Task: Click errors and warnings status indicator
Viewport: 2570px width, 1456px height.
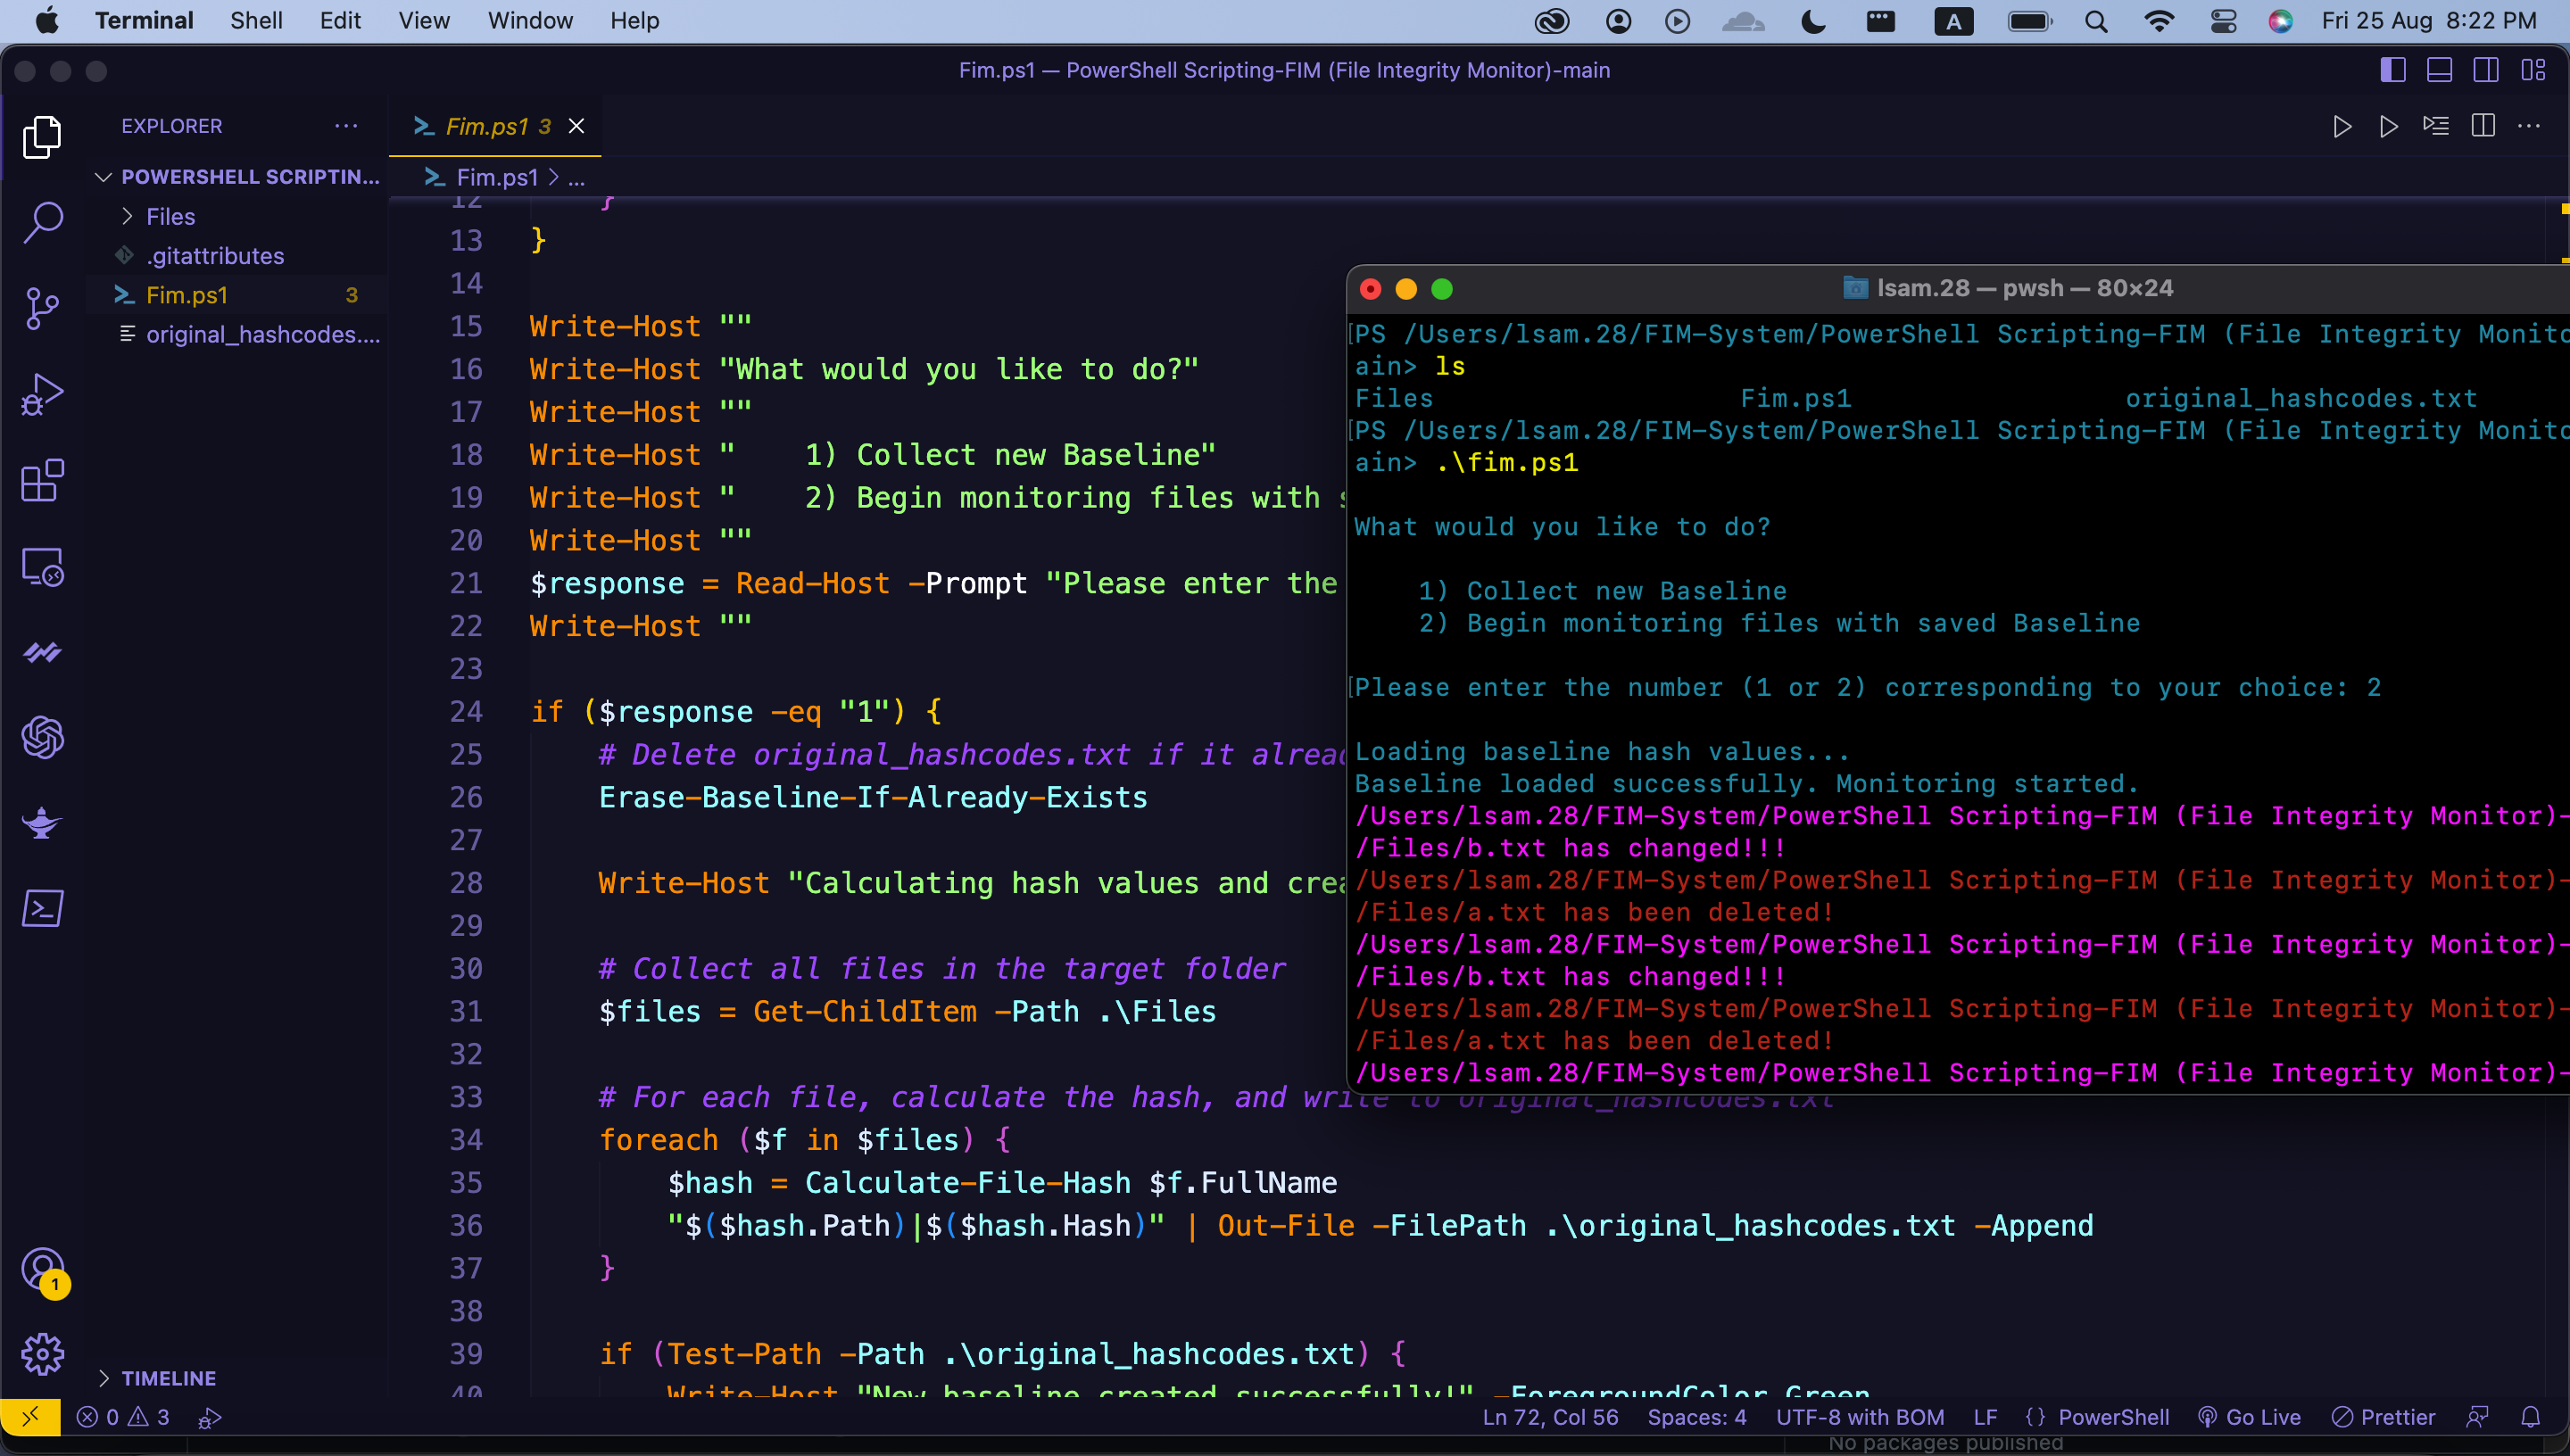Action: (124, 1417)
